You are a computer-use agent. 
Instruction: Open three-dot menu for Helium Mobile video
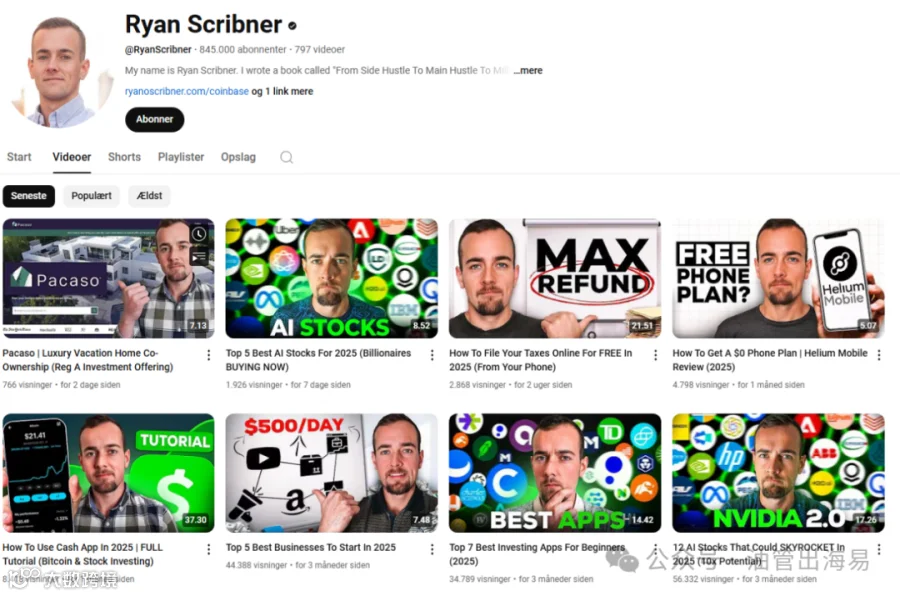[x=879, y=355]
